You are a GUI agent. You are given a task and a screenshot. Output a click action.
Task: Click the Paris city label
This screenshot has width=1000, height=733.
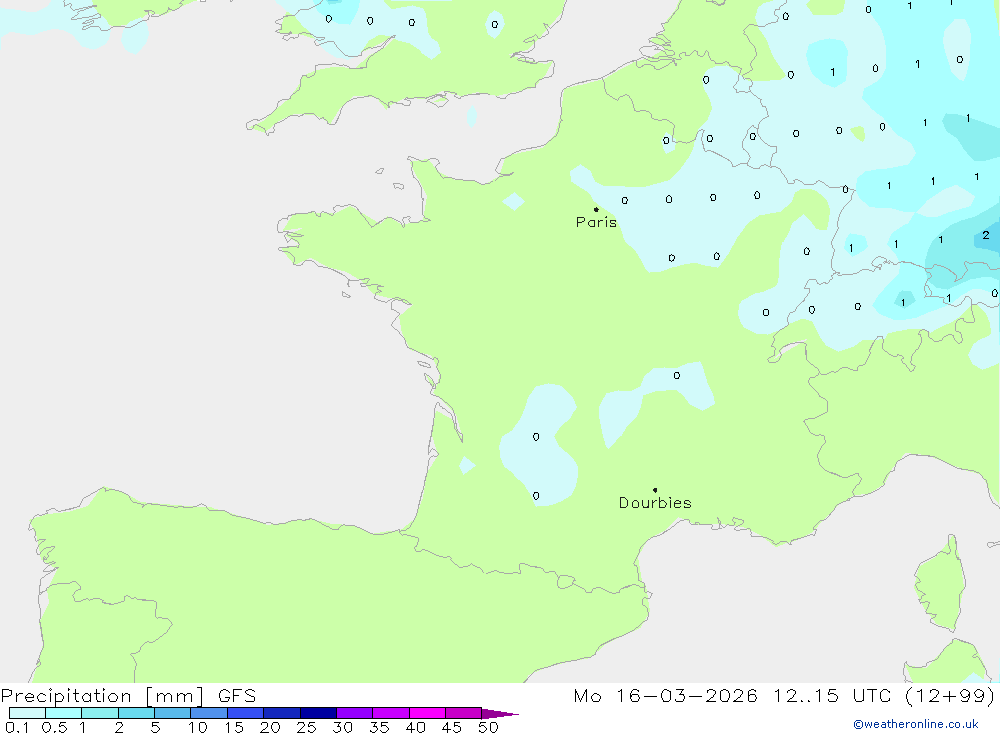(596, 222)
